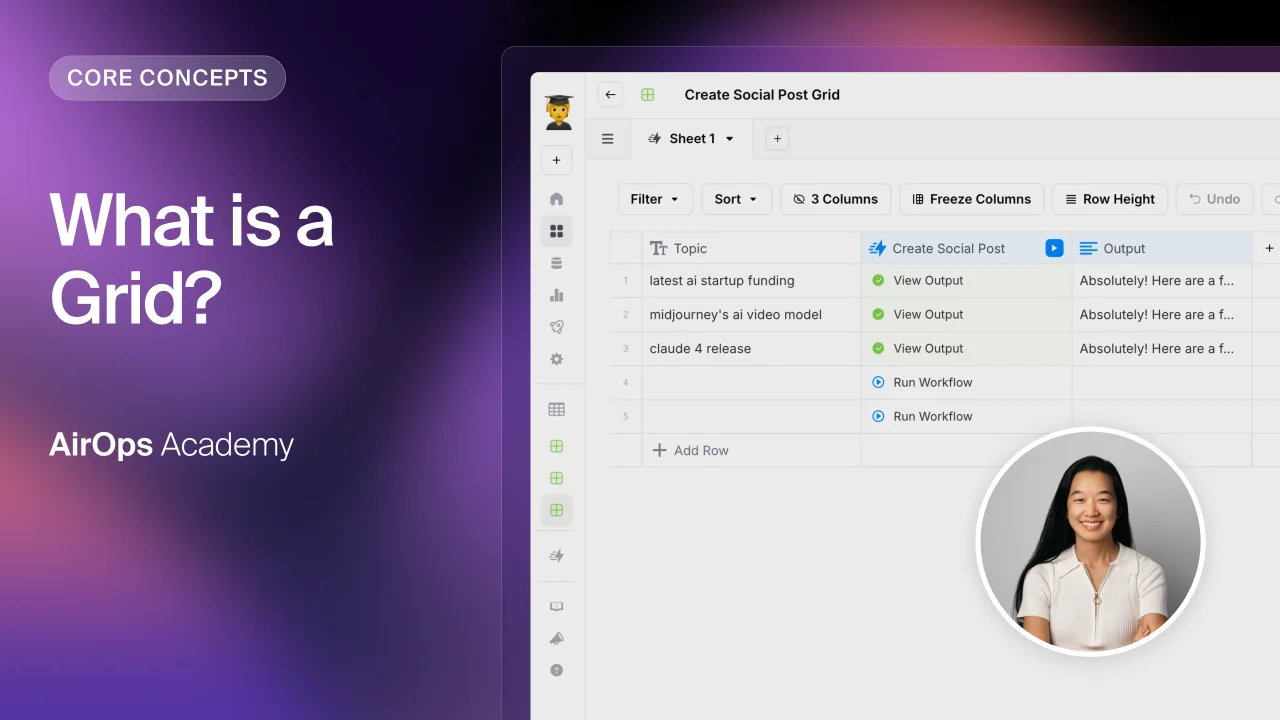The height and width of the screenshot is (720, 1280).
Task: Click the Output cell in row 3
Action: pos(1162,349)
